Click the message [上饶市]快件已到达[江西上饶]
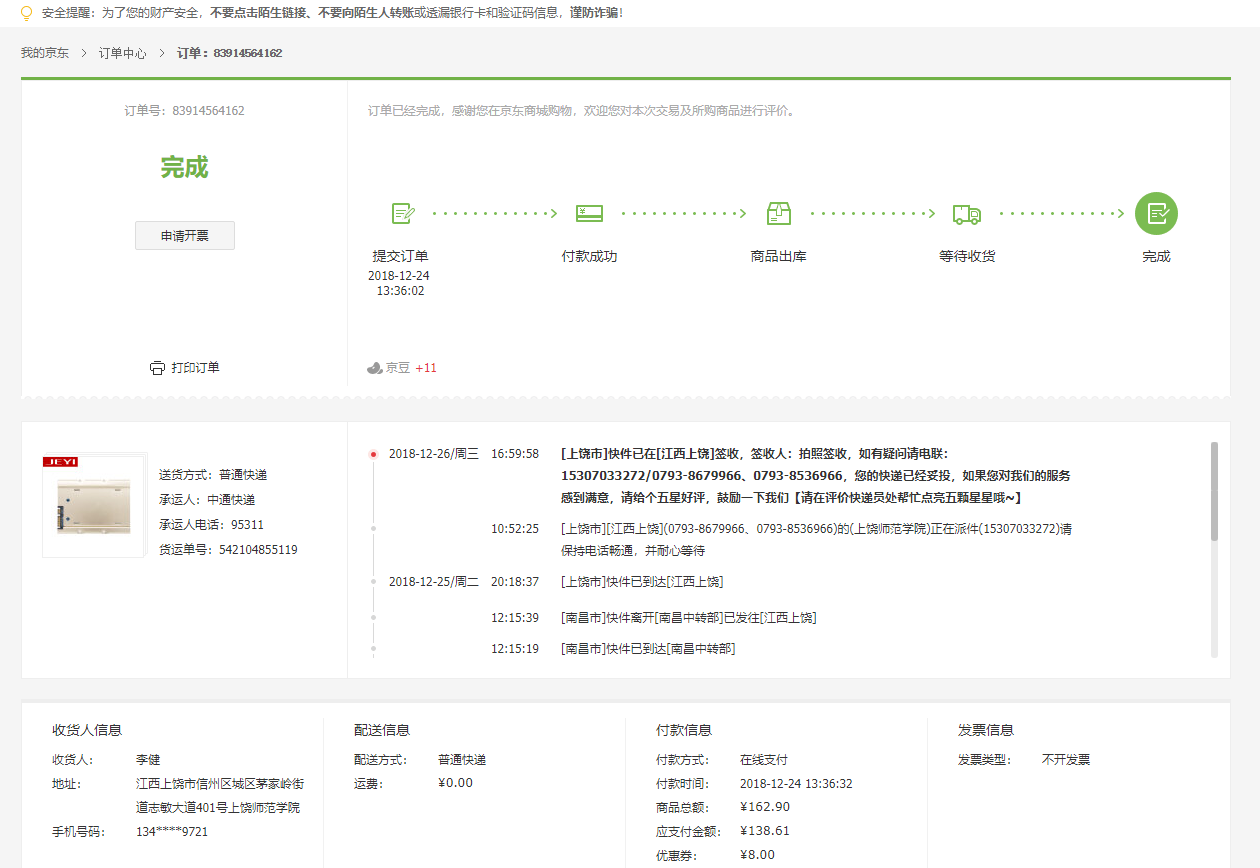Viewport: 1260px width, 868px height. click(642, 582)
